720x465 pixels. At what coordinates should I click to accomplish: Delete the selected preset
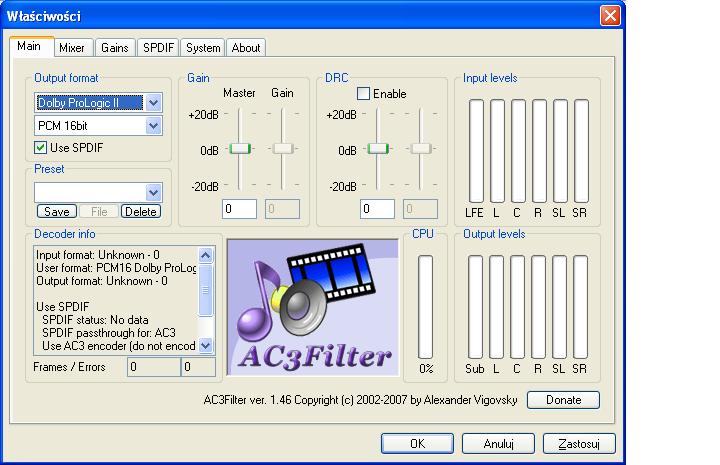pyautogui.click(x=141, y=212)
